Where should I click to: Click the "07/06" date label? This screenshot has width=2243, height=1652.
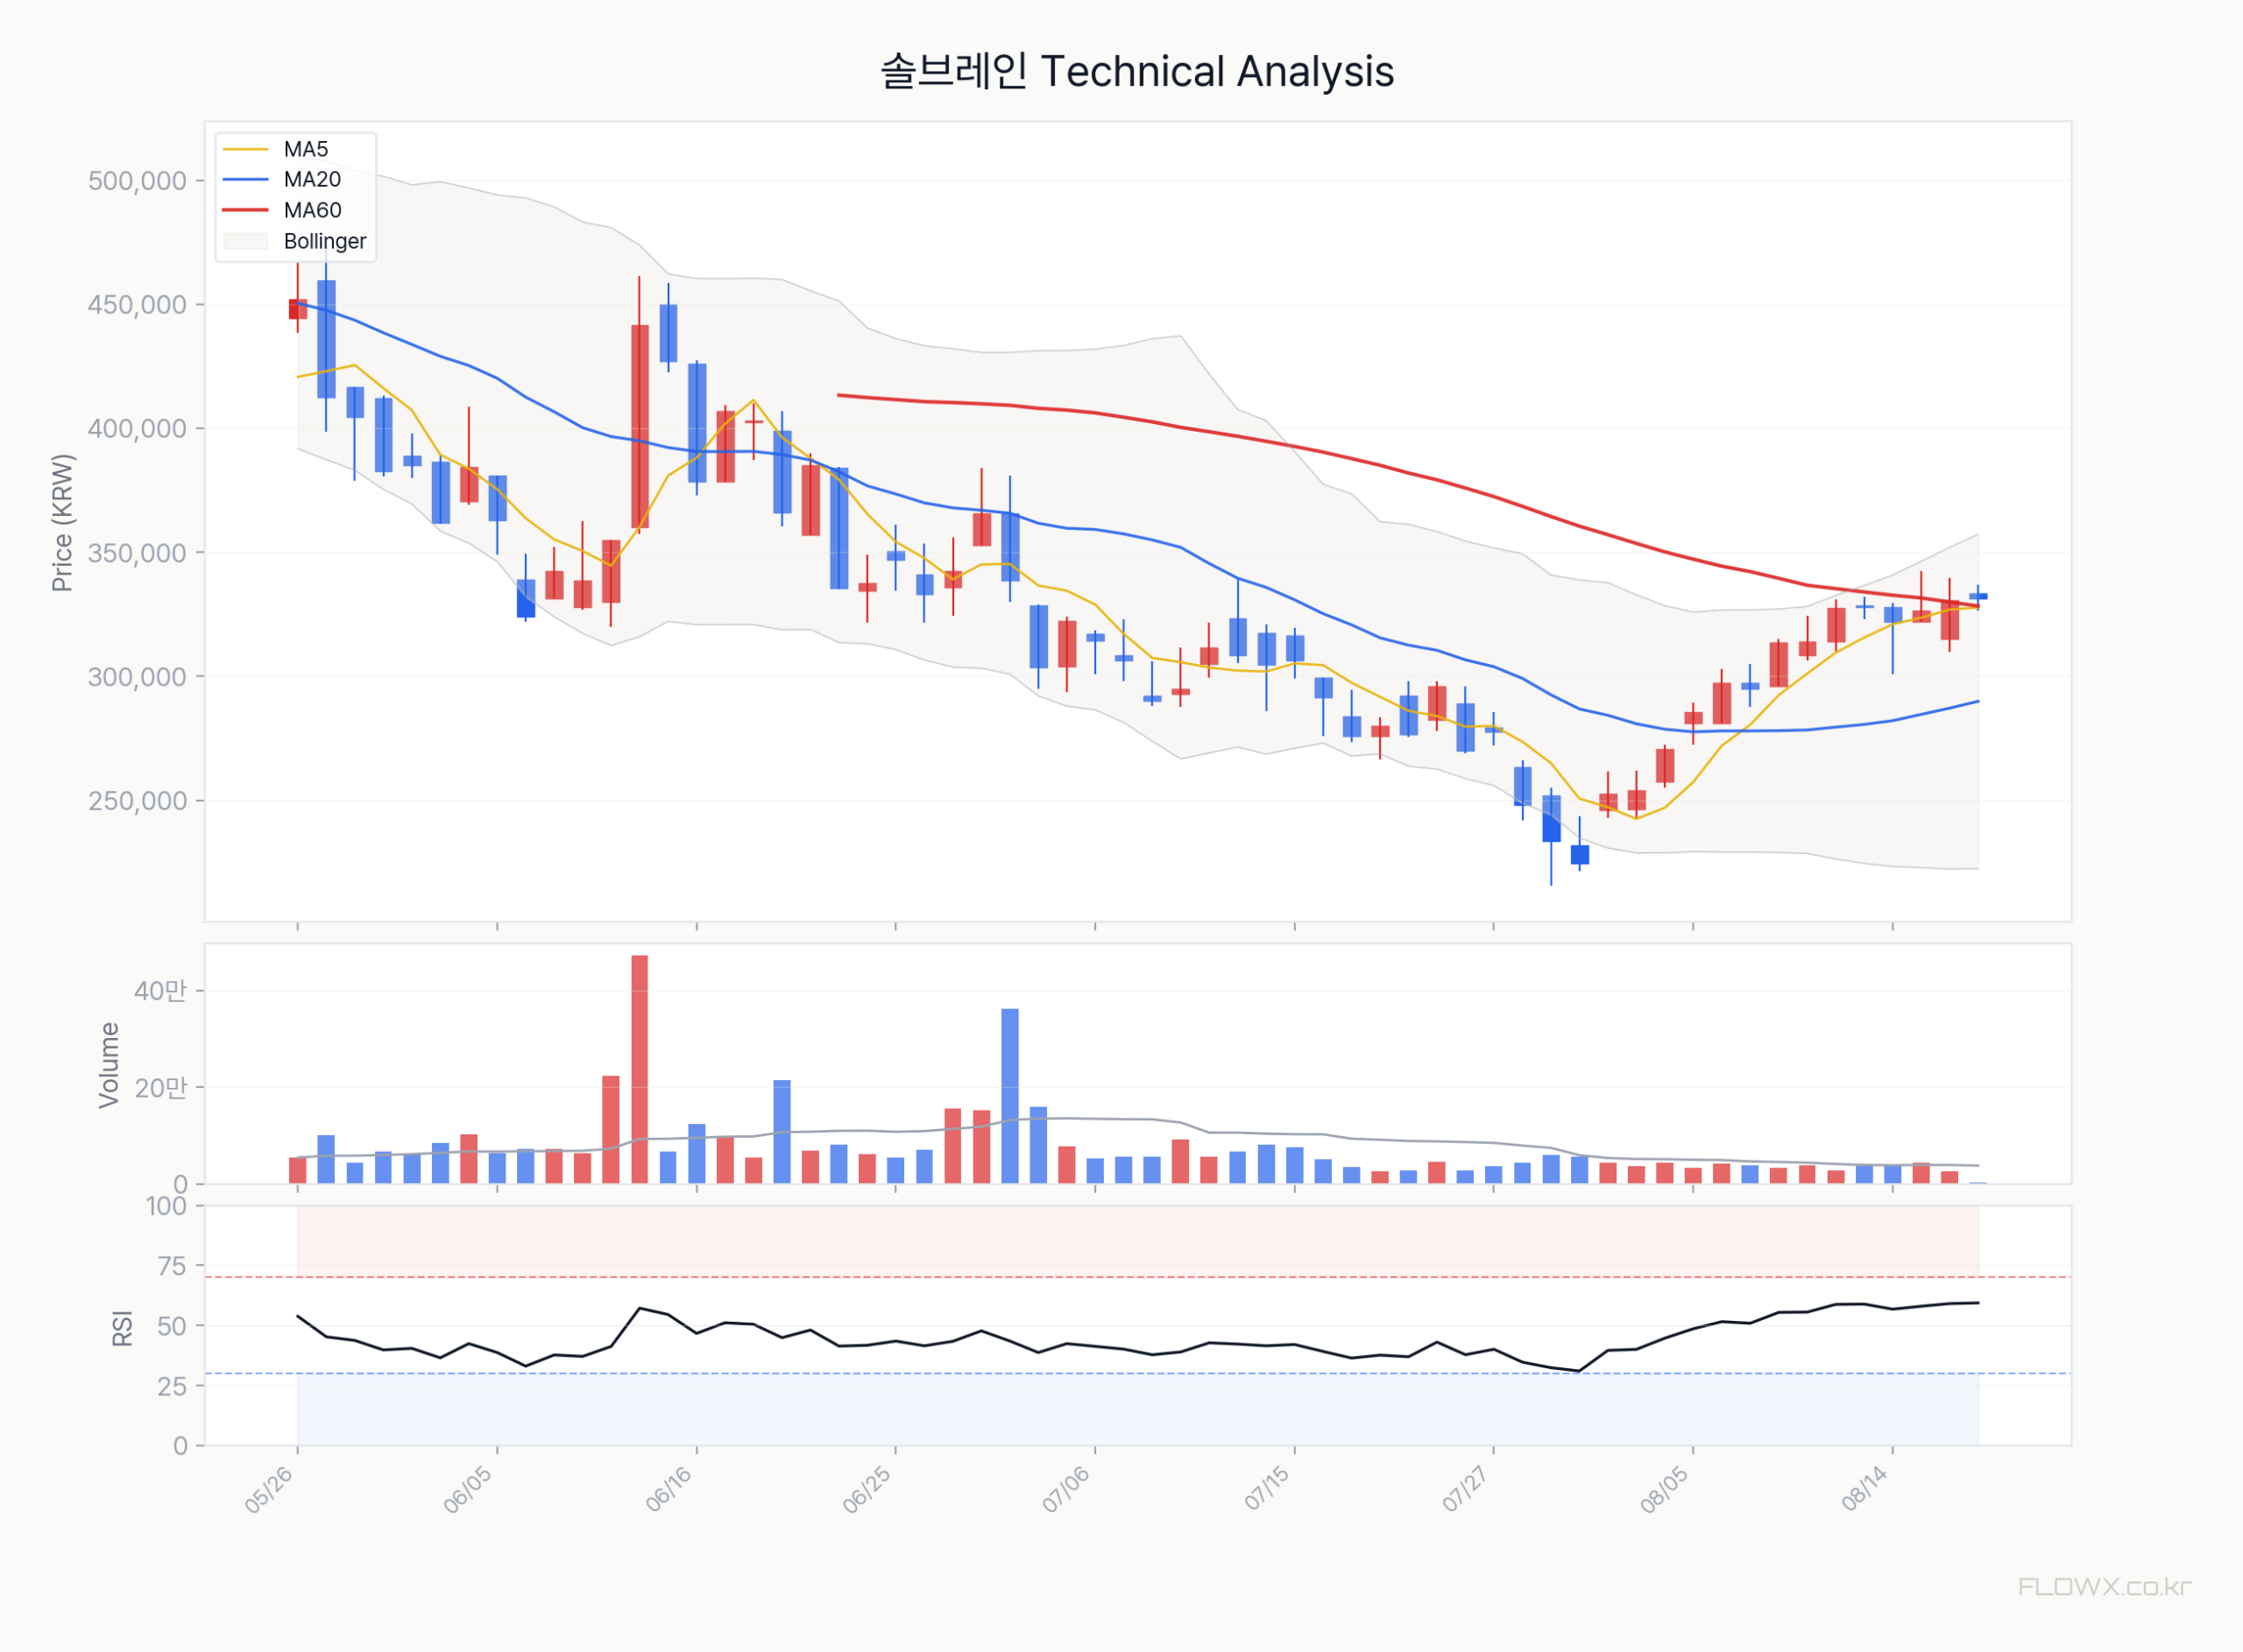(1066, 1489)
